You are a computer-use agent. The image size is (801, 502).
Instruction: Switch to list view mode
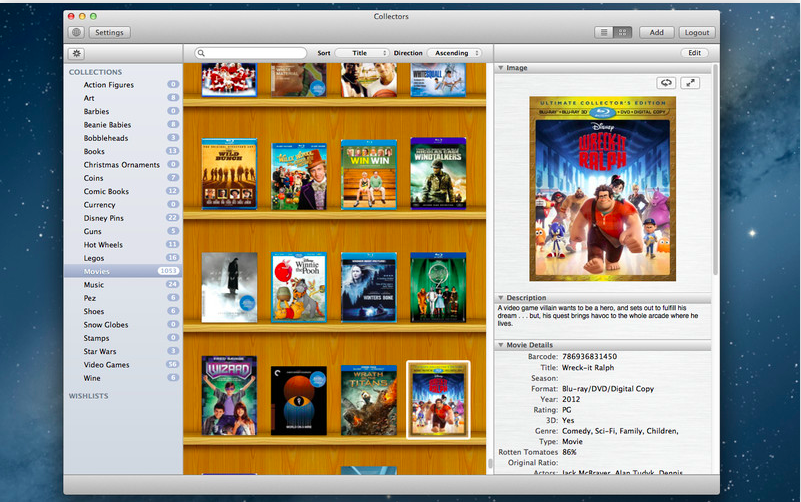point(604,32)
